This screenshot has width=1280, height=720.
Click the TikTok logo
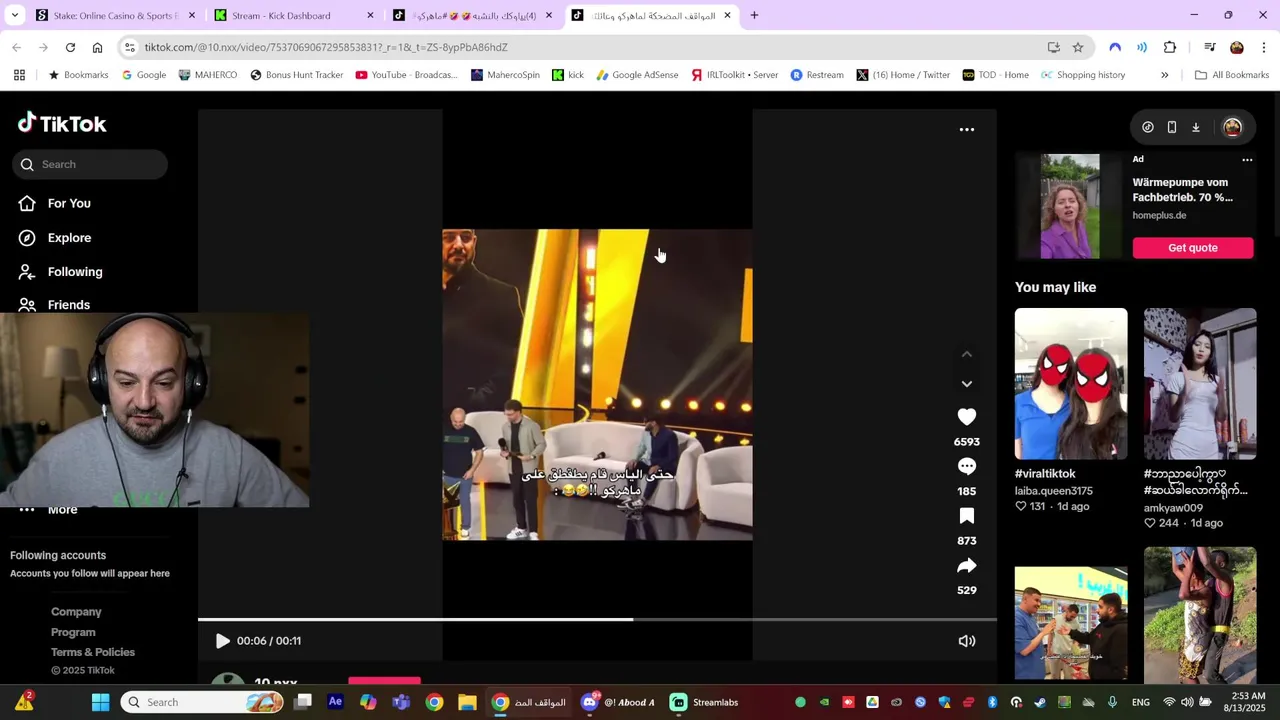62,123
